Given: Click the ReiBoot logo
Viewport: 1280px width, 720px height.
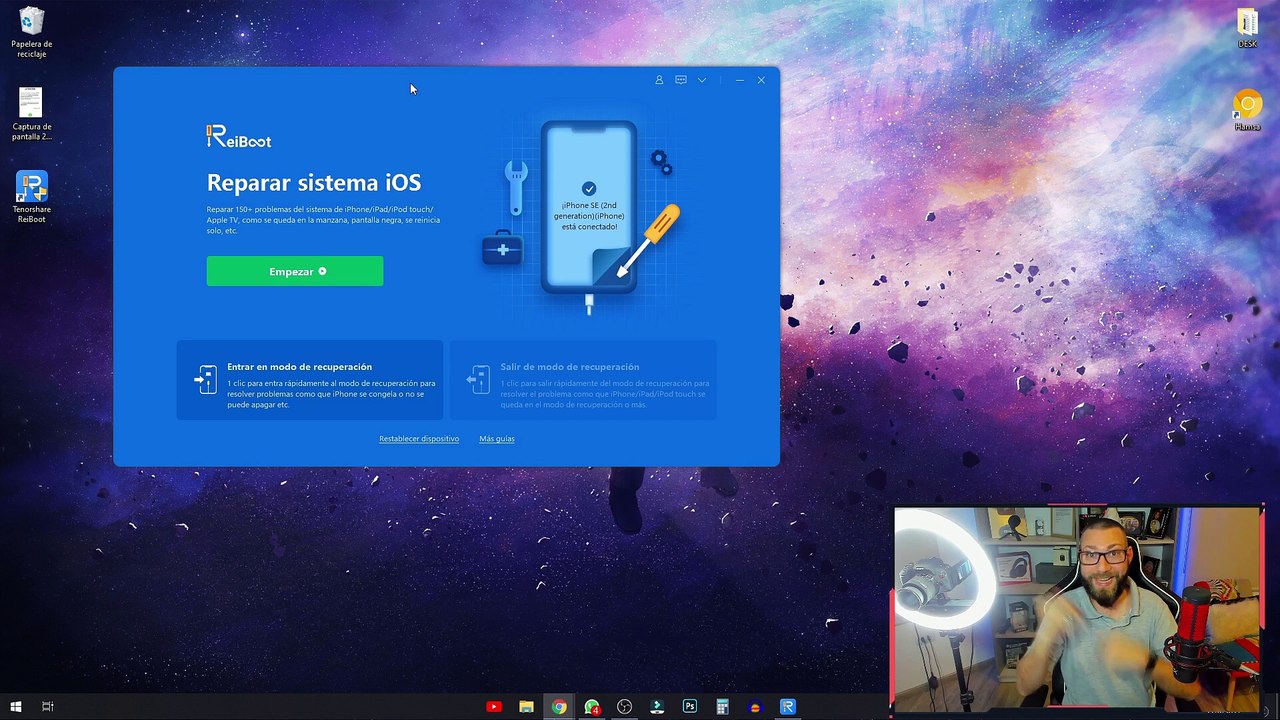Looking at the screenshot, I should 239,137.
